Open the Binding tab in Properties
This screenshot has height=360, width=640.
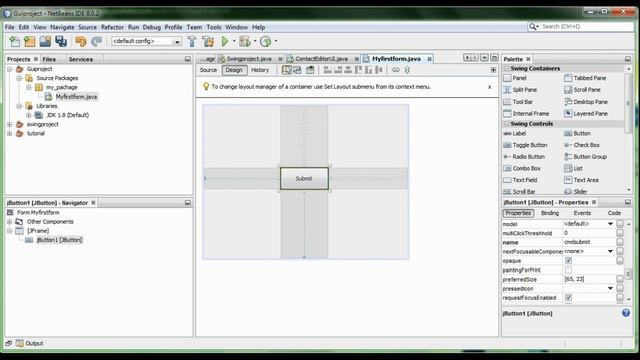pos(550,213)
